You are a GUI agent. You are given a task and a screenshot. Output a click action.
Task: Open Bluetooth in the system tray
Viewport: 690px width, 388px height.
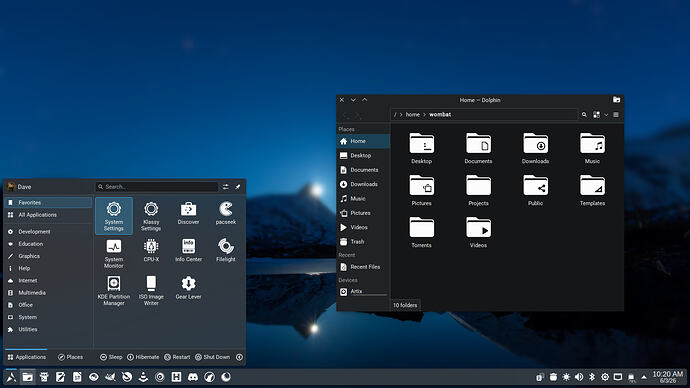point(592,377)
